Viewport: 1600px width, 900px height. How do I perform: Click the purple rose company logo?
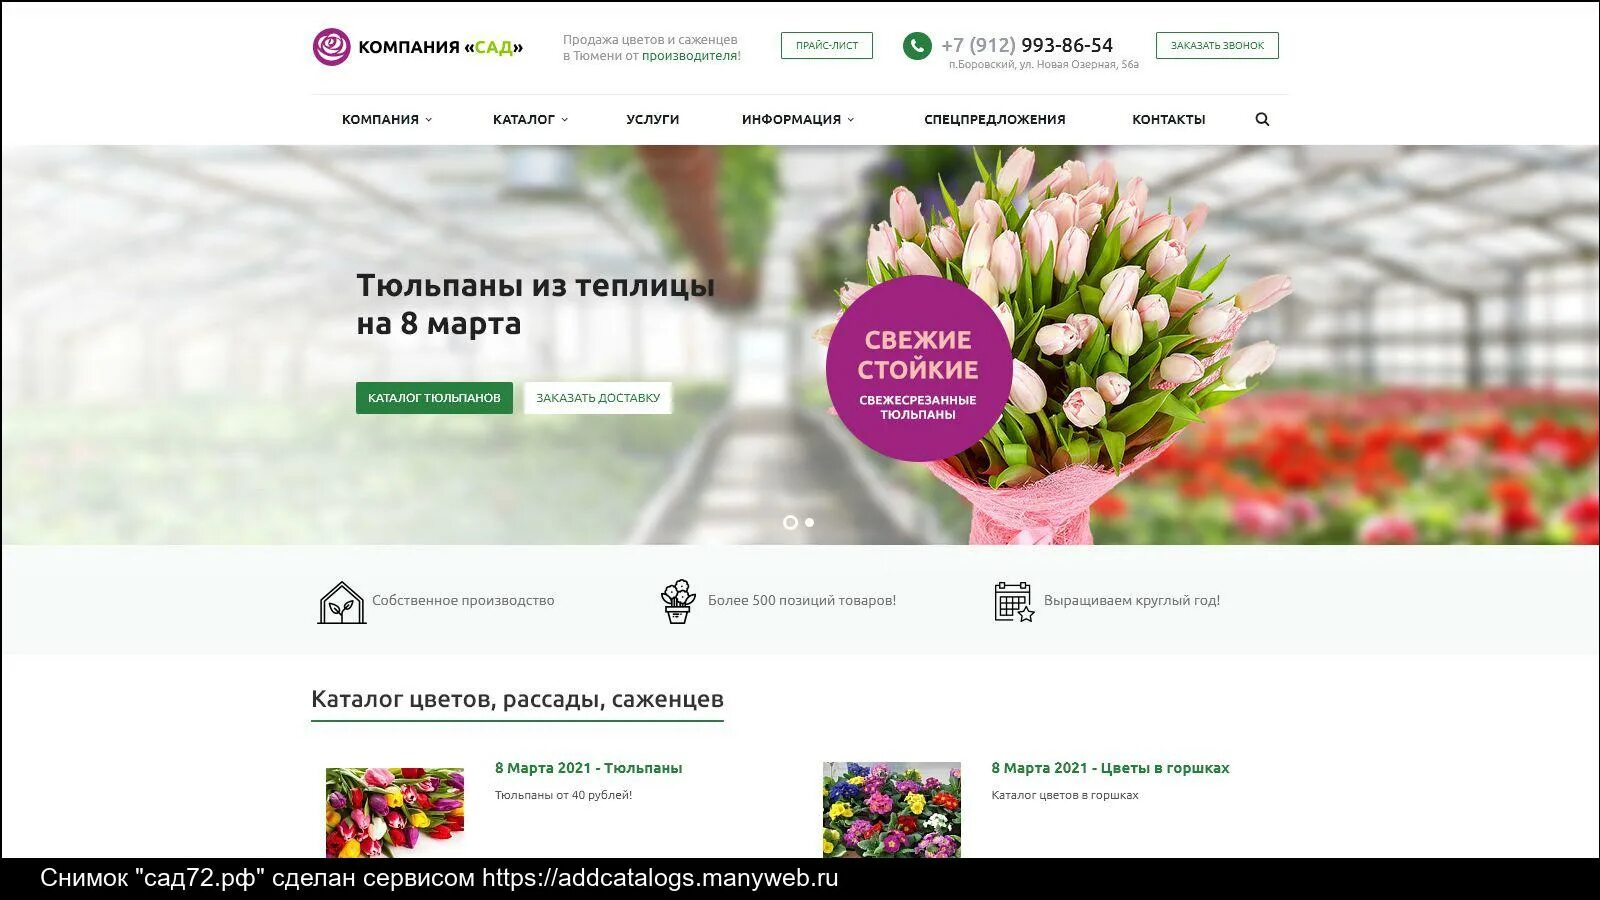331,46
